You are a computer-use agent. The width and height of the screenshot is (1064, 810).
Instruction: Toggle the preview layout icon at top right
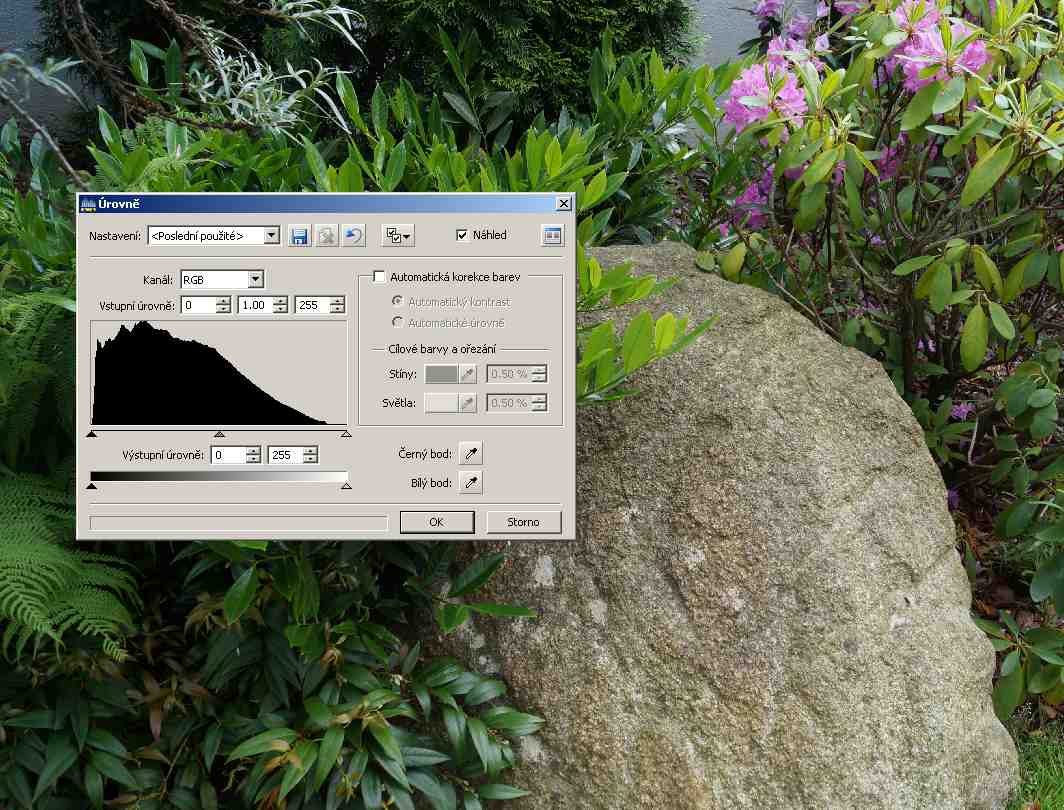pyautogui.click(x=553, y=236)
